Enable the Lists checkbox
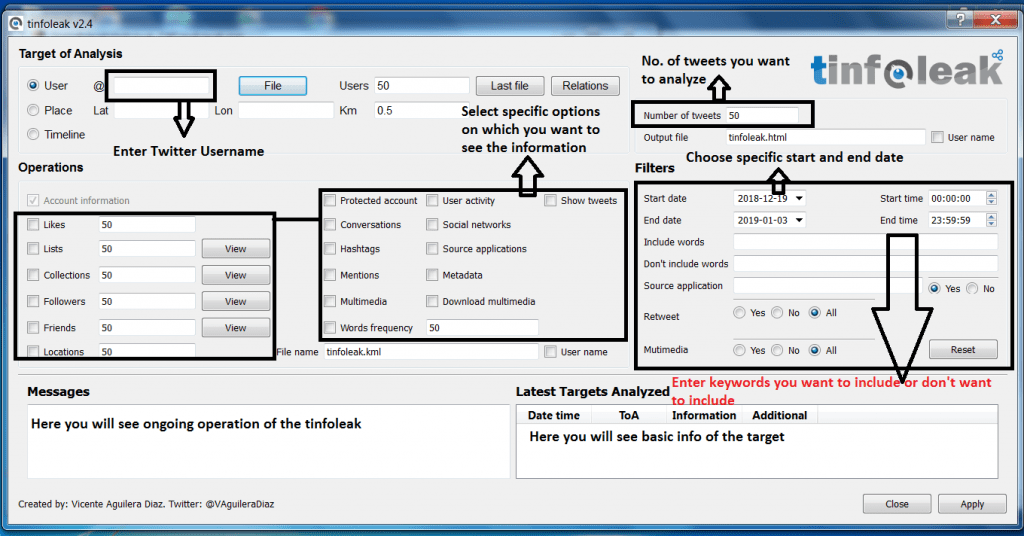Screen dimensions: 1024x536 pyautogui.click(x=33, y=249)
